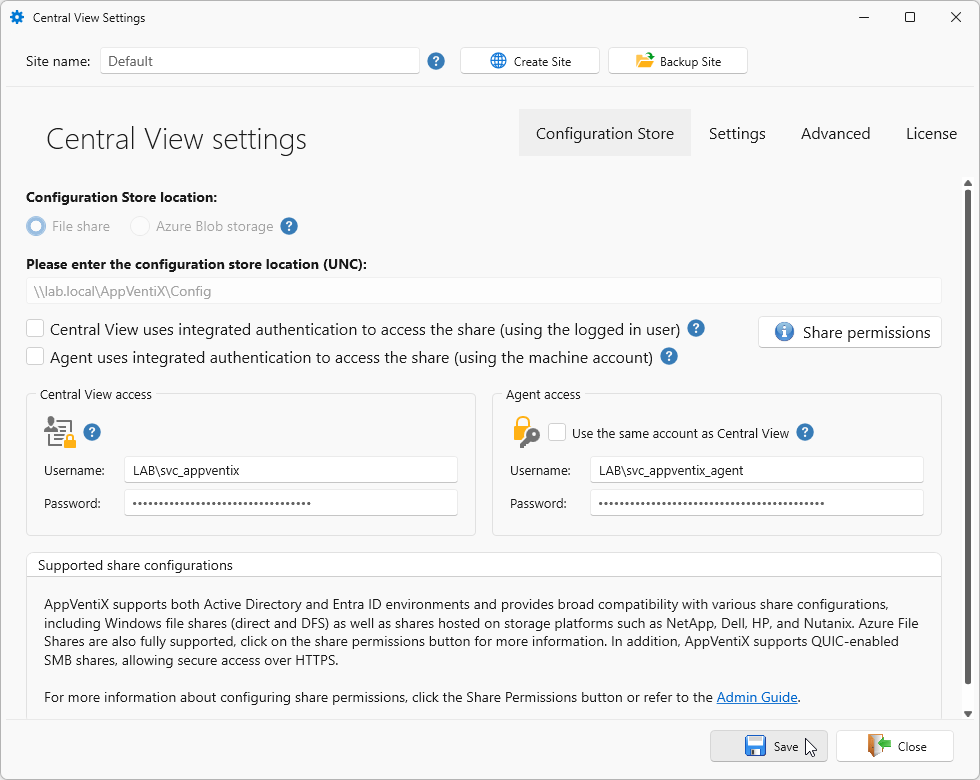The width and height of the screenshot is (980, 780).
Task: Open the Advanced tab
Action: point(835,133)
